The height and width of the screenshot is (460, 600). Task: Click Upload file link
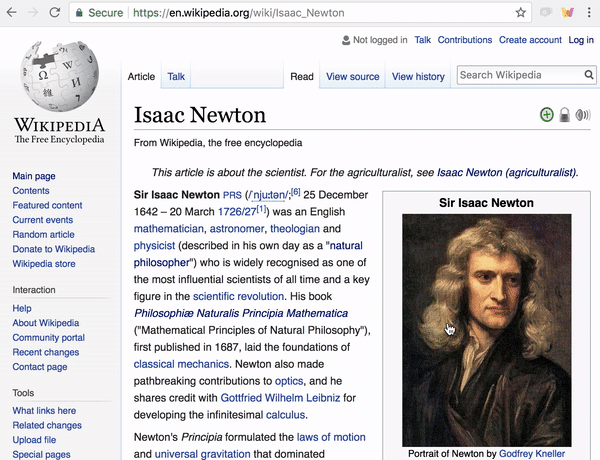34,440
